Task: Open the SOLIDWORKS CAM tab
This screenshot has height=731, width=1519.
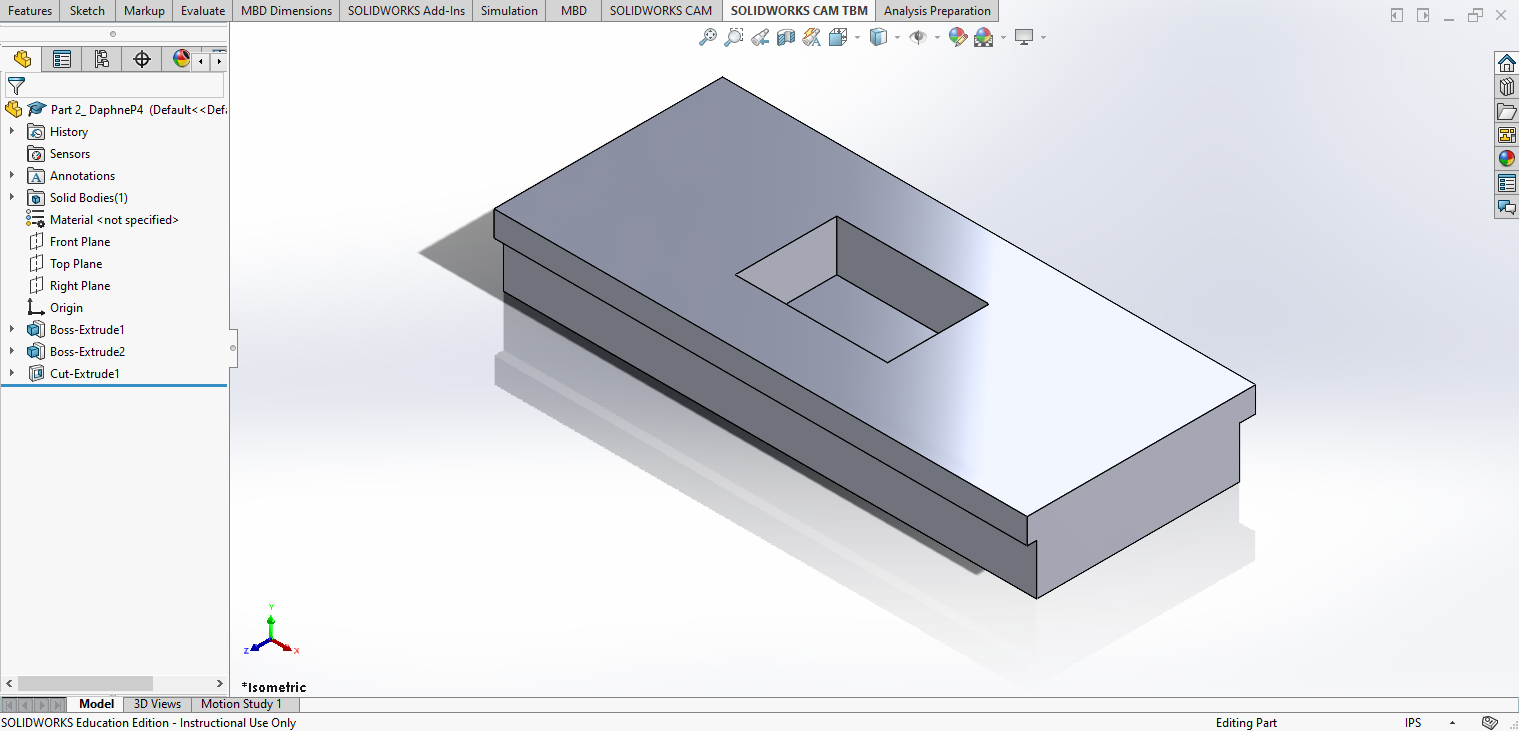Action: click(662, 11)
